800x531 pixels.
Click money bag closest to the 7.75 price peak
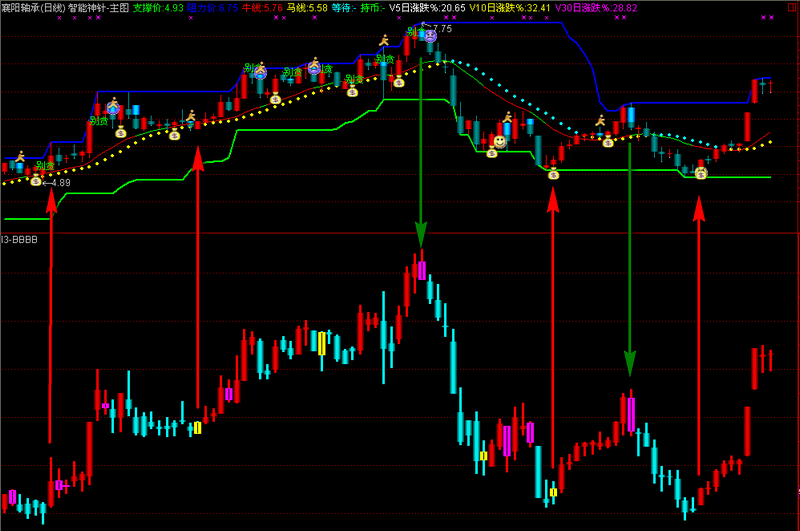pyautogui.click(x=399, y=82)
